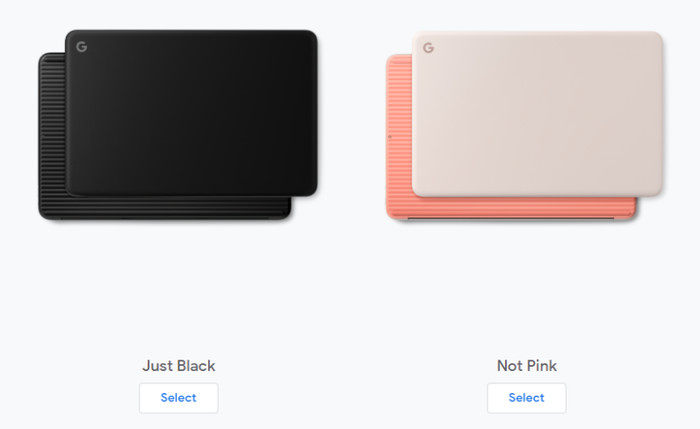Click the word 'Black' in the left label
The width and height of the screenshot is (700, 429).
point(195,366)
